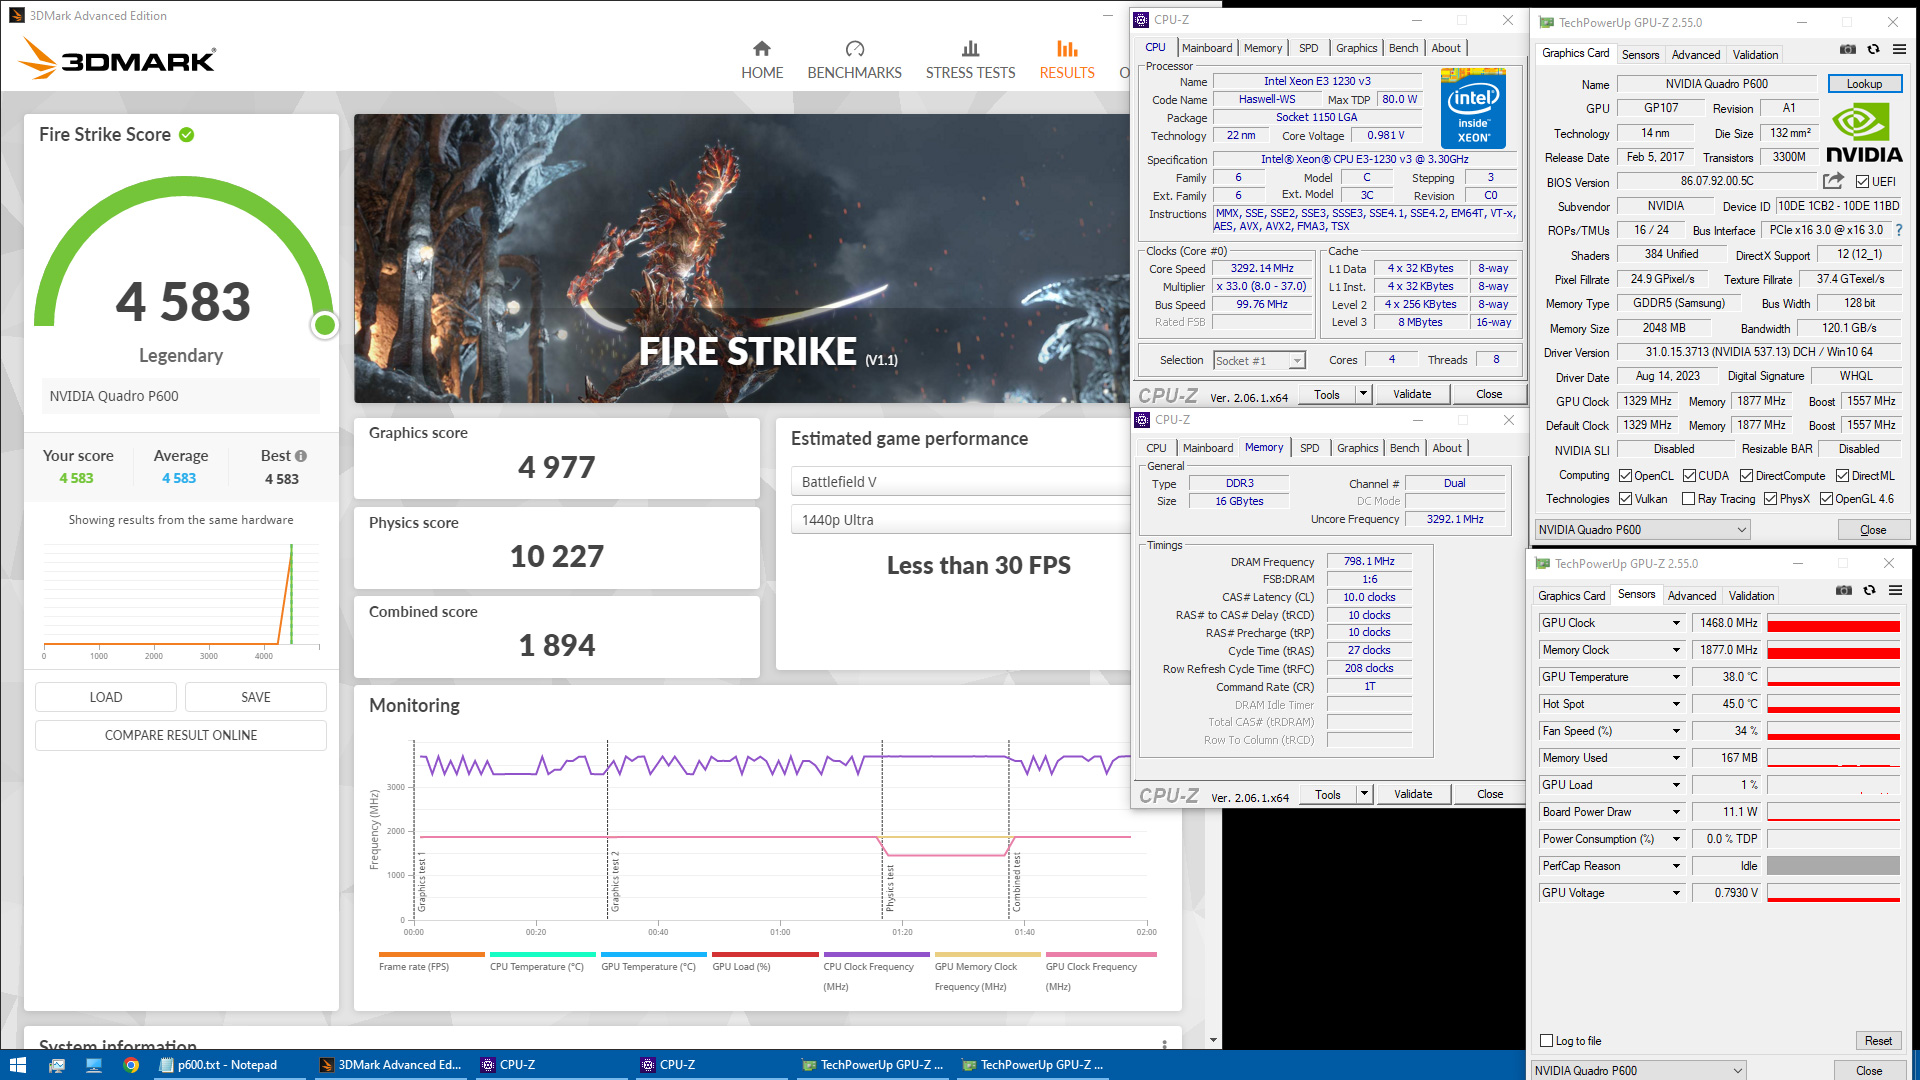Enable the Log to file checkbox
The image size is (1920, 1080).
(x=1547, y=1041)
